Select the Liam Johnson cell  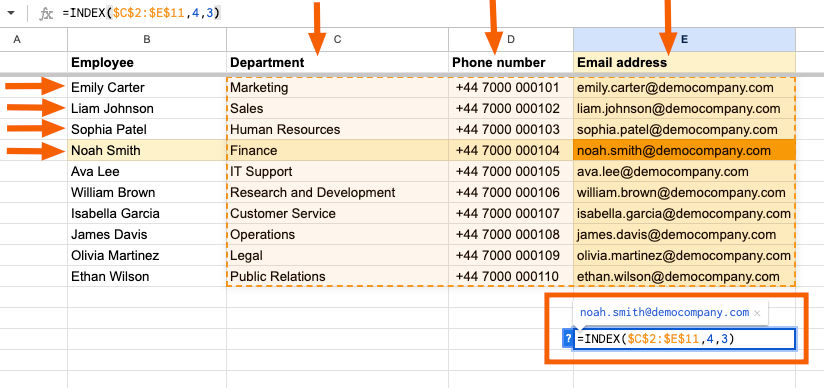click(x=147, y=108)
